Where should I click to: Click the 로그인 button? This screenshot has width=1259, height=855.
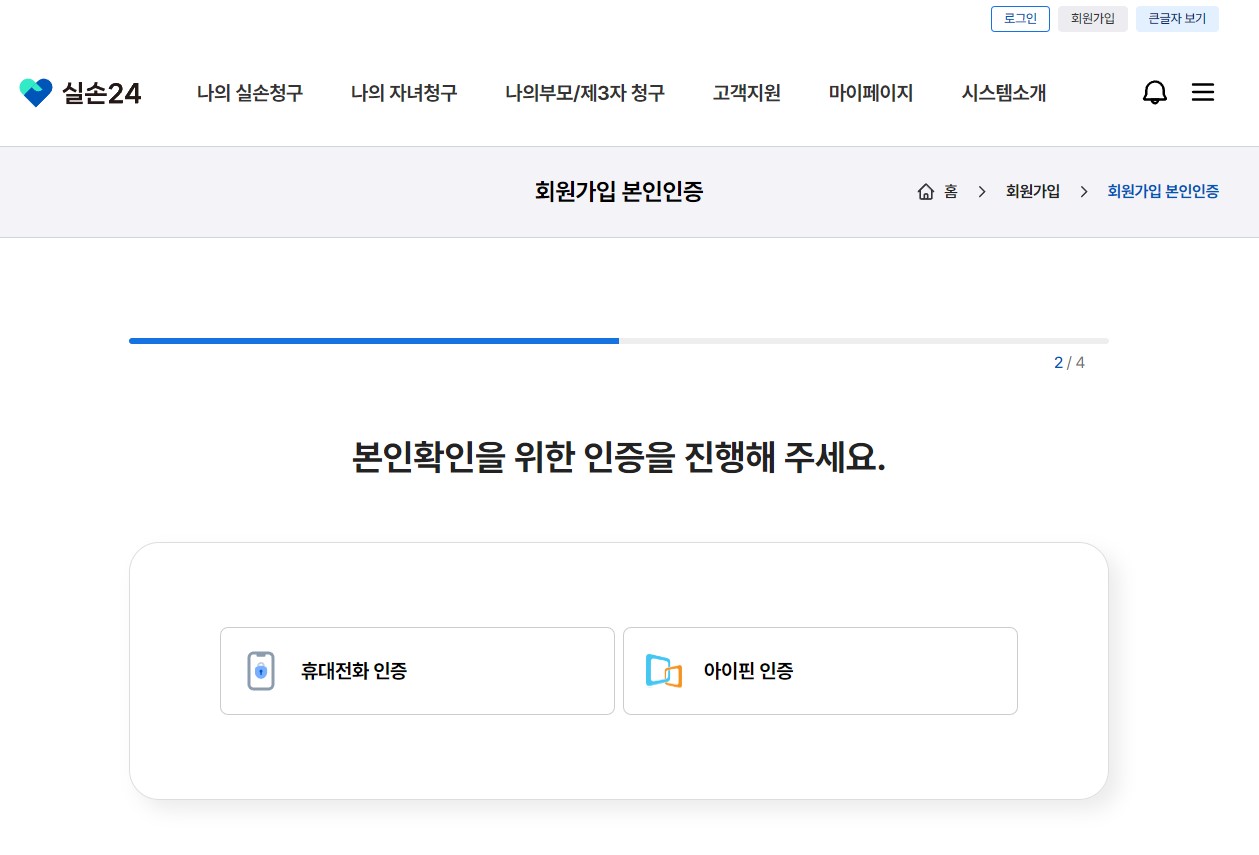click(x=1019, y=18)
